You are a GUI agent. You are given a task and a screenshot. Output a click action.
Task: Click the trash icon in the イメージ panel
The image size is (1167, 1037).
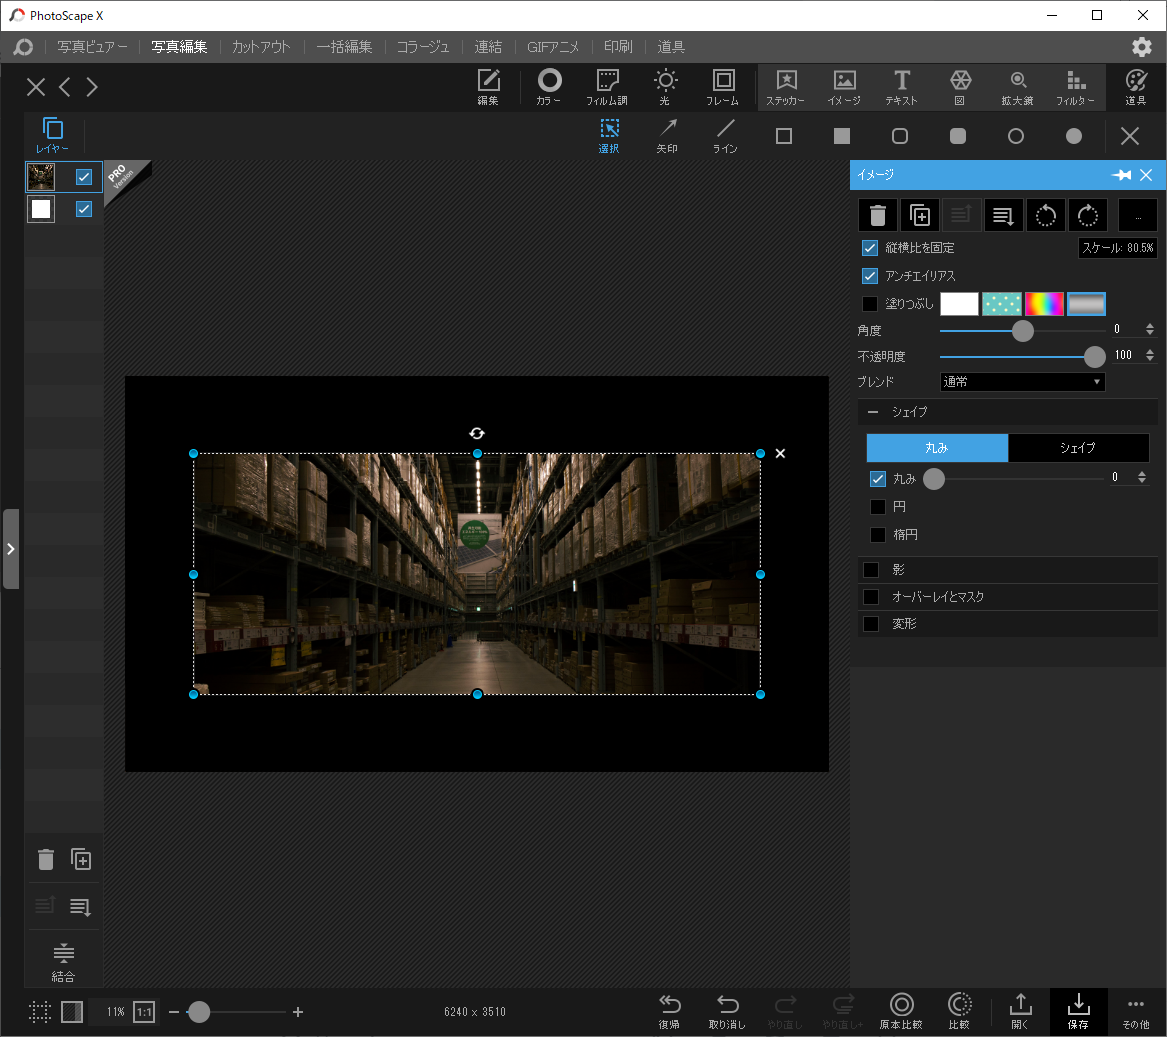pos(878,215)
